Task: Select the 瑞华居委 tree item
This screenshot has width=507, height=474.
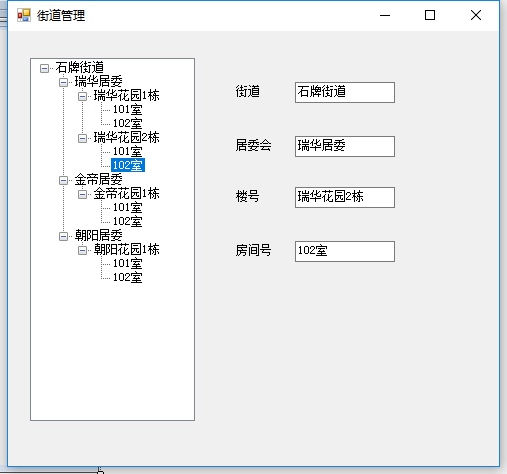Action: [x=98, y=81]
